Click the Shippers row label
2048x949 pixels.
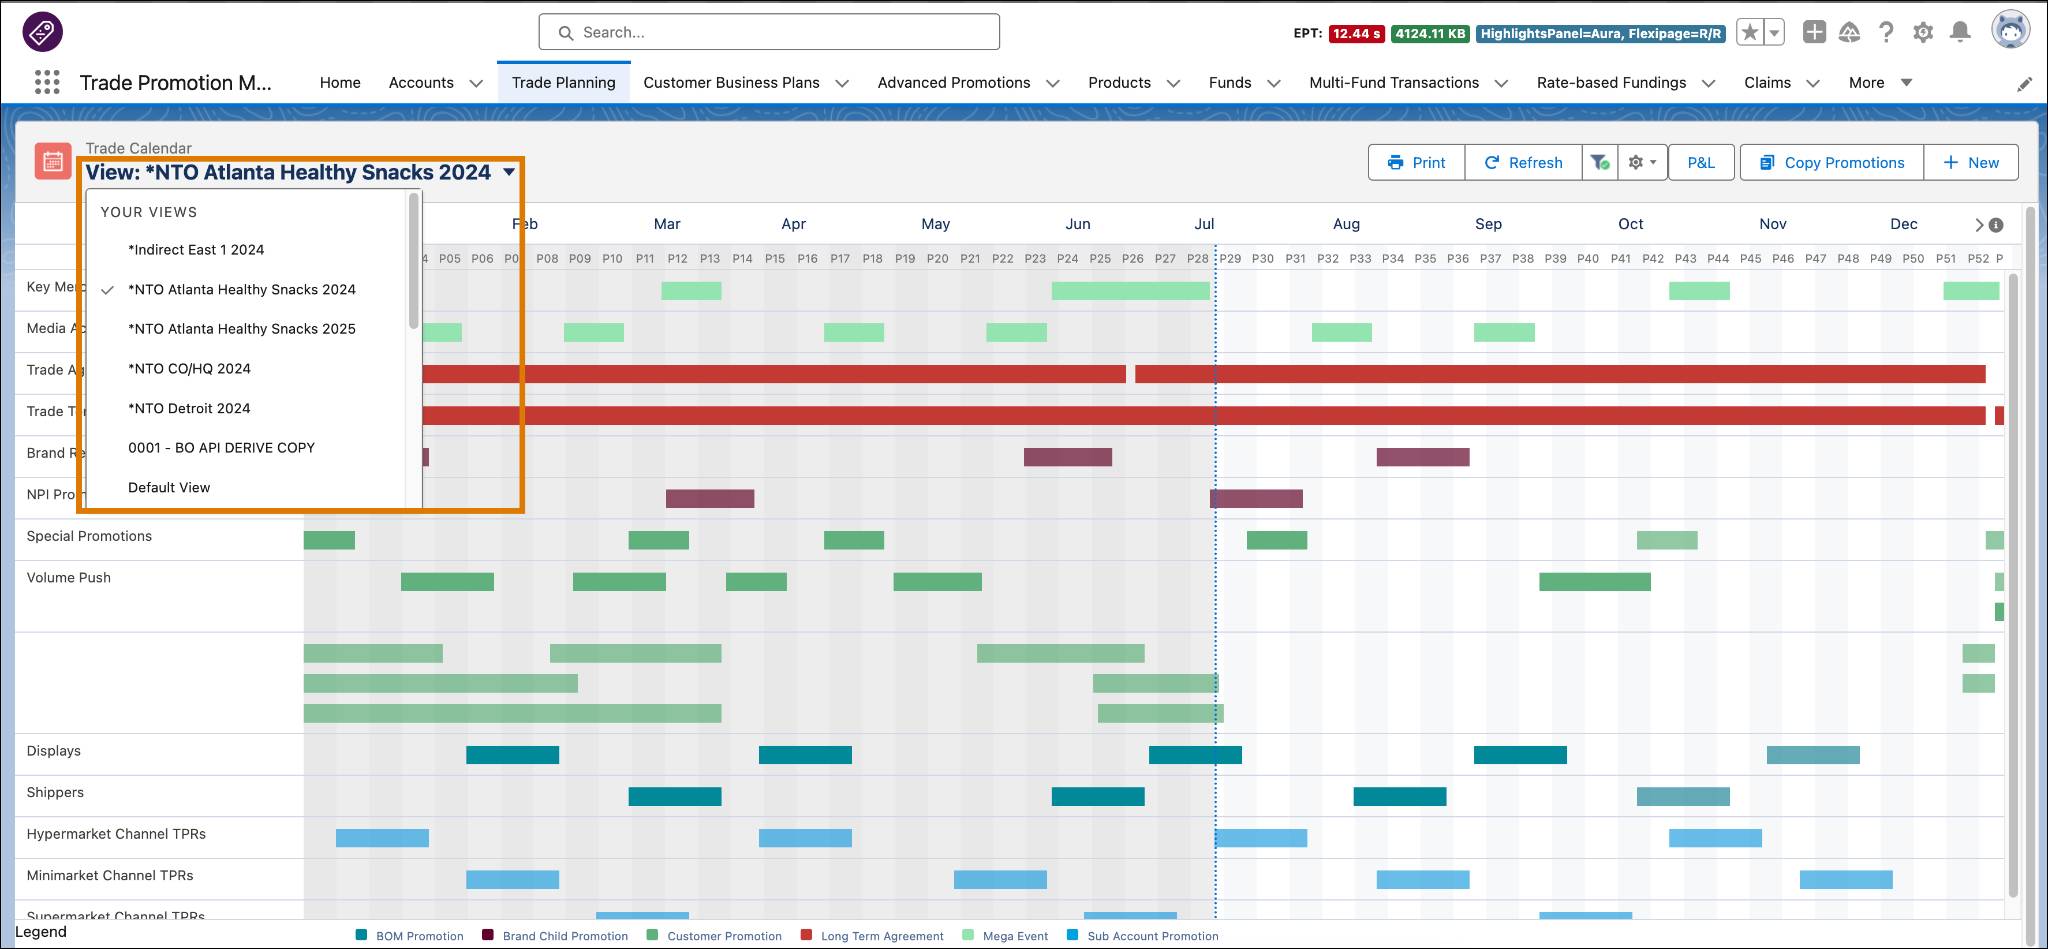pos(55,793)
